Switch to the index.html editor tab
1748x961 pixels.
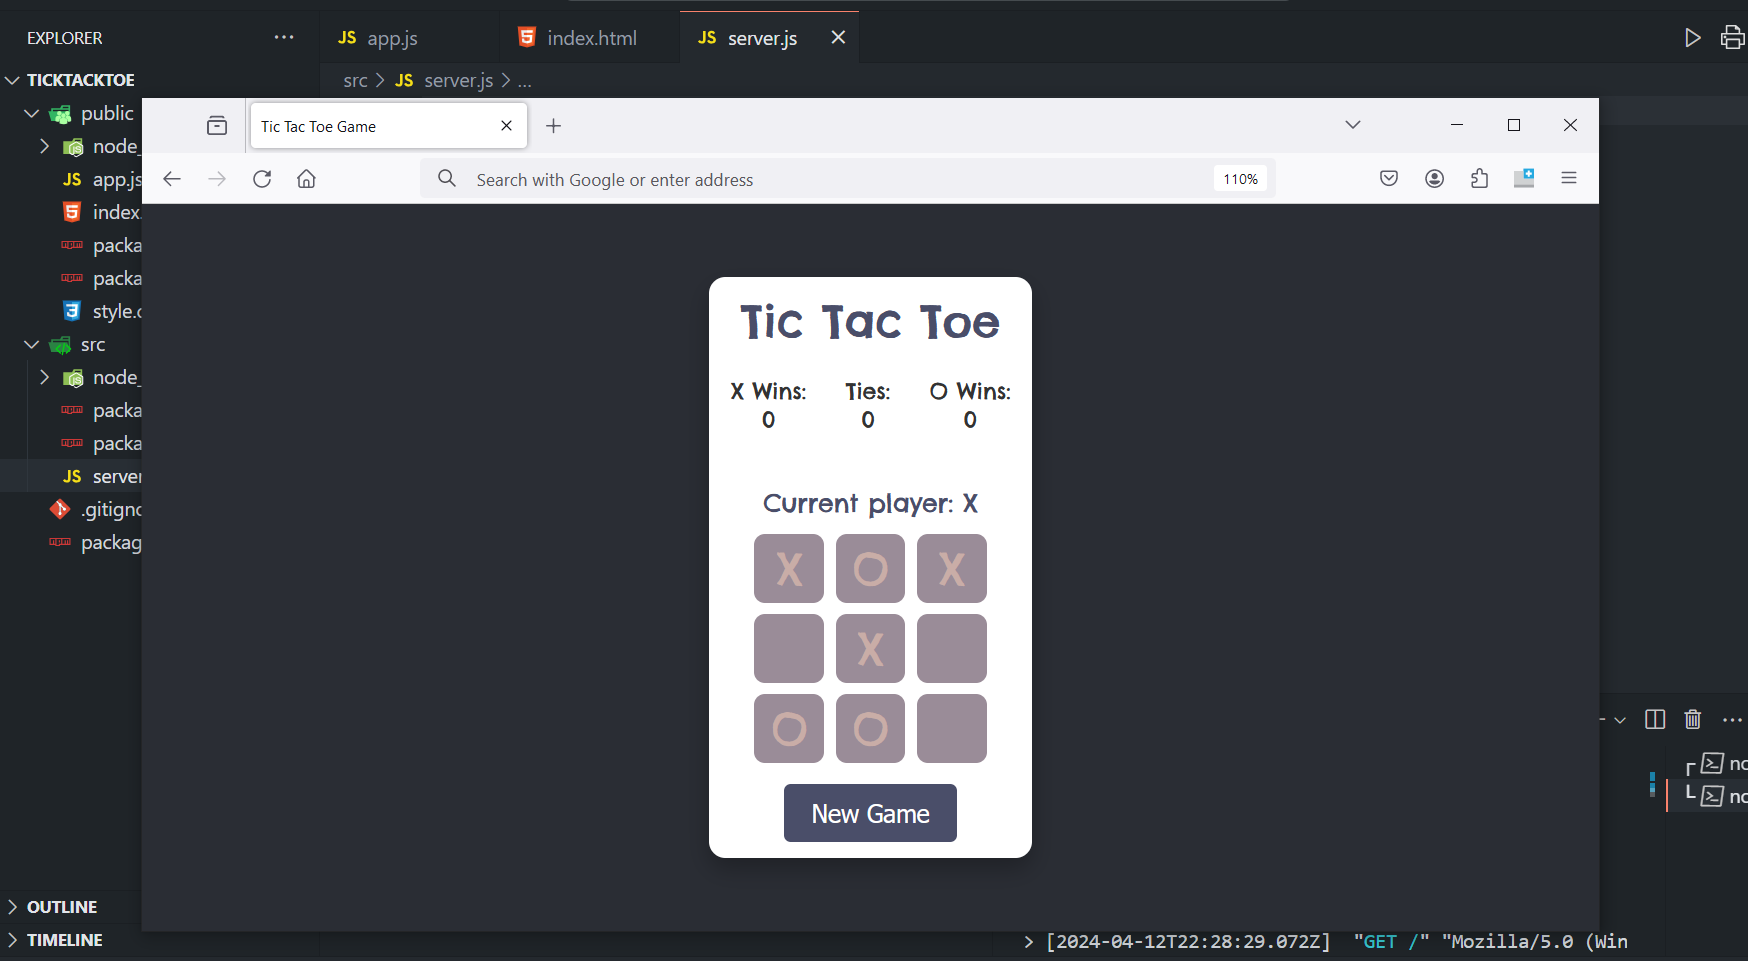[x=590, y=38]
